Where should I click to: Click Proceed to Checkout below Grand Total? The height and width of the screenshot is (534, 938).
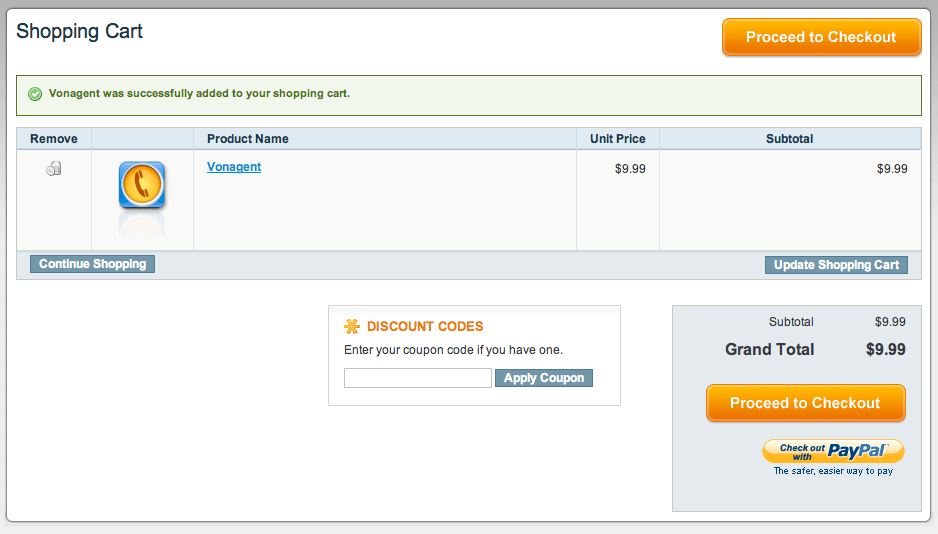(x=805, y=403)
